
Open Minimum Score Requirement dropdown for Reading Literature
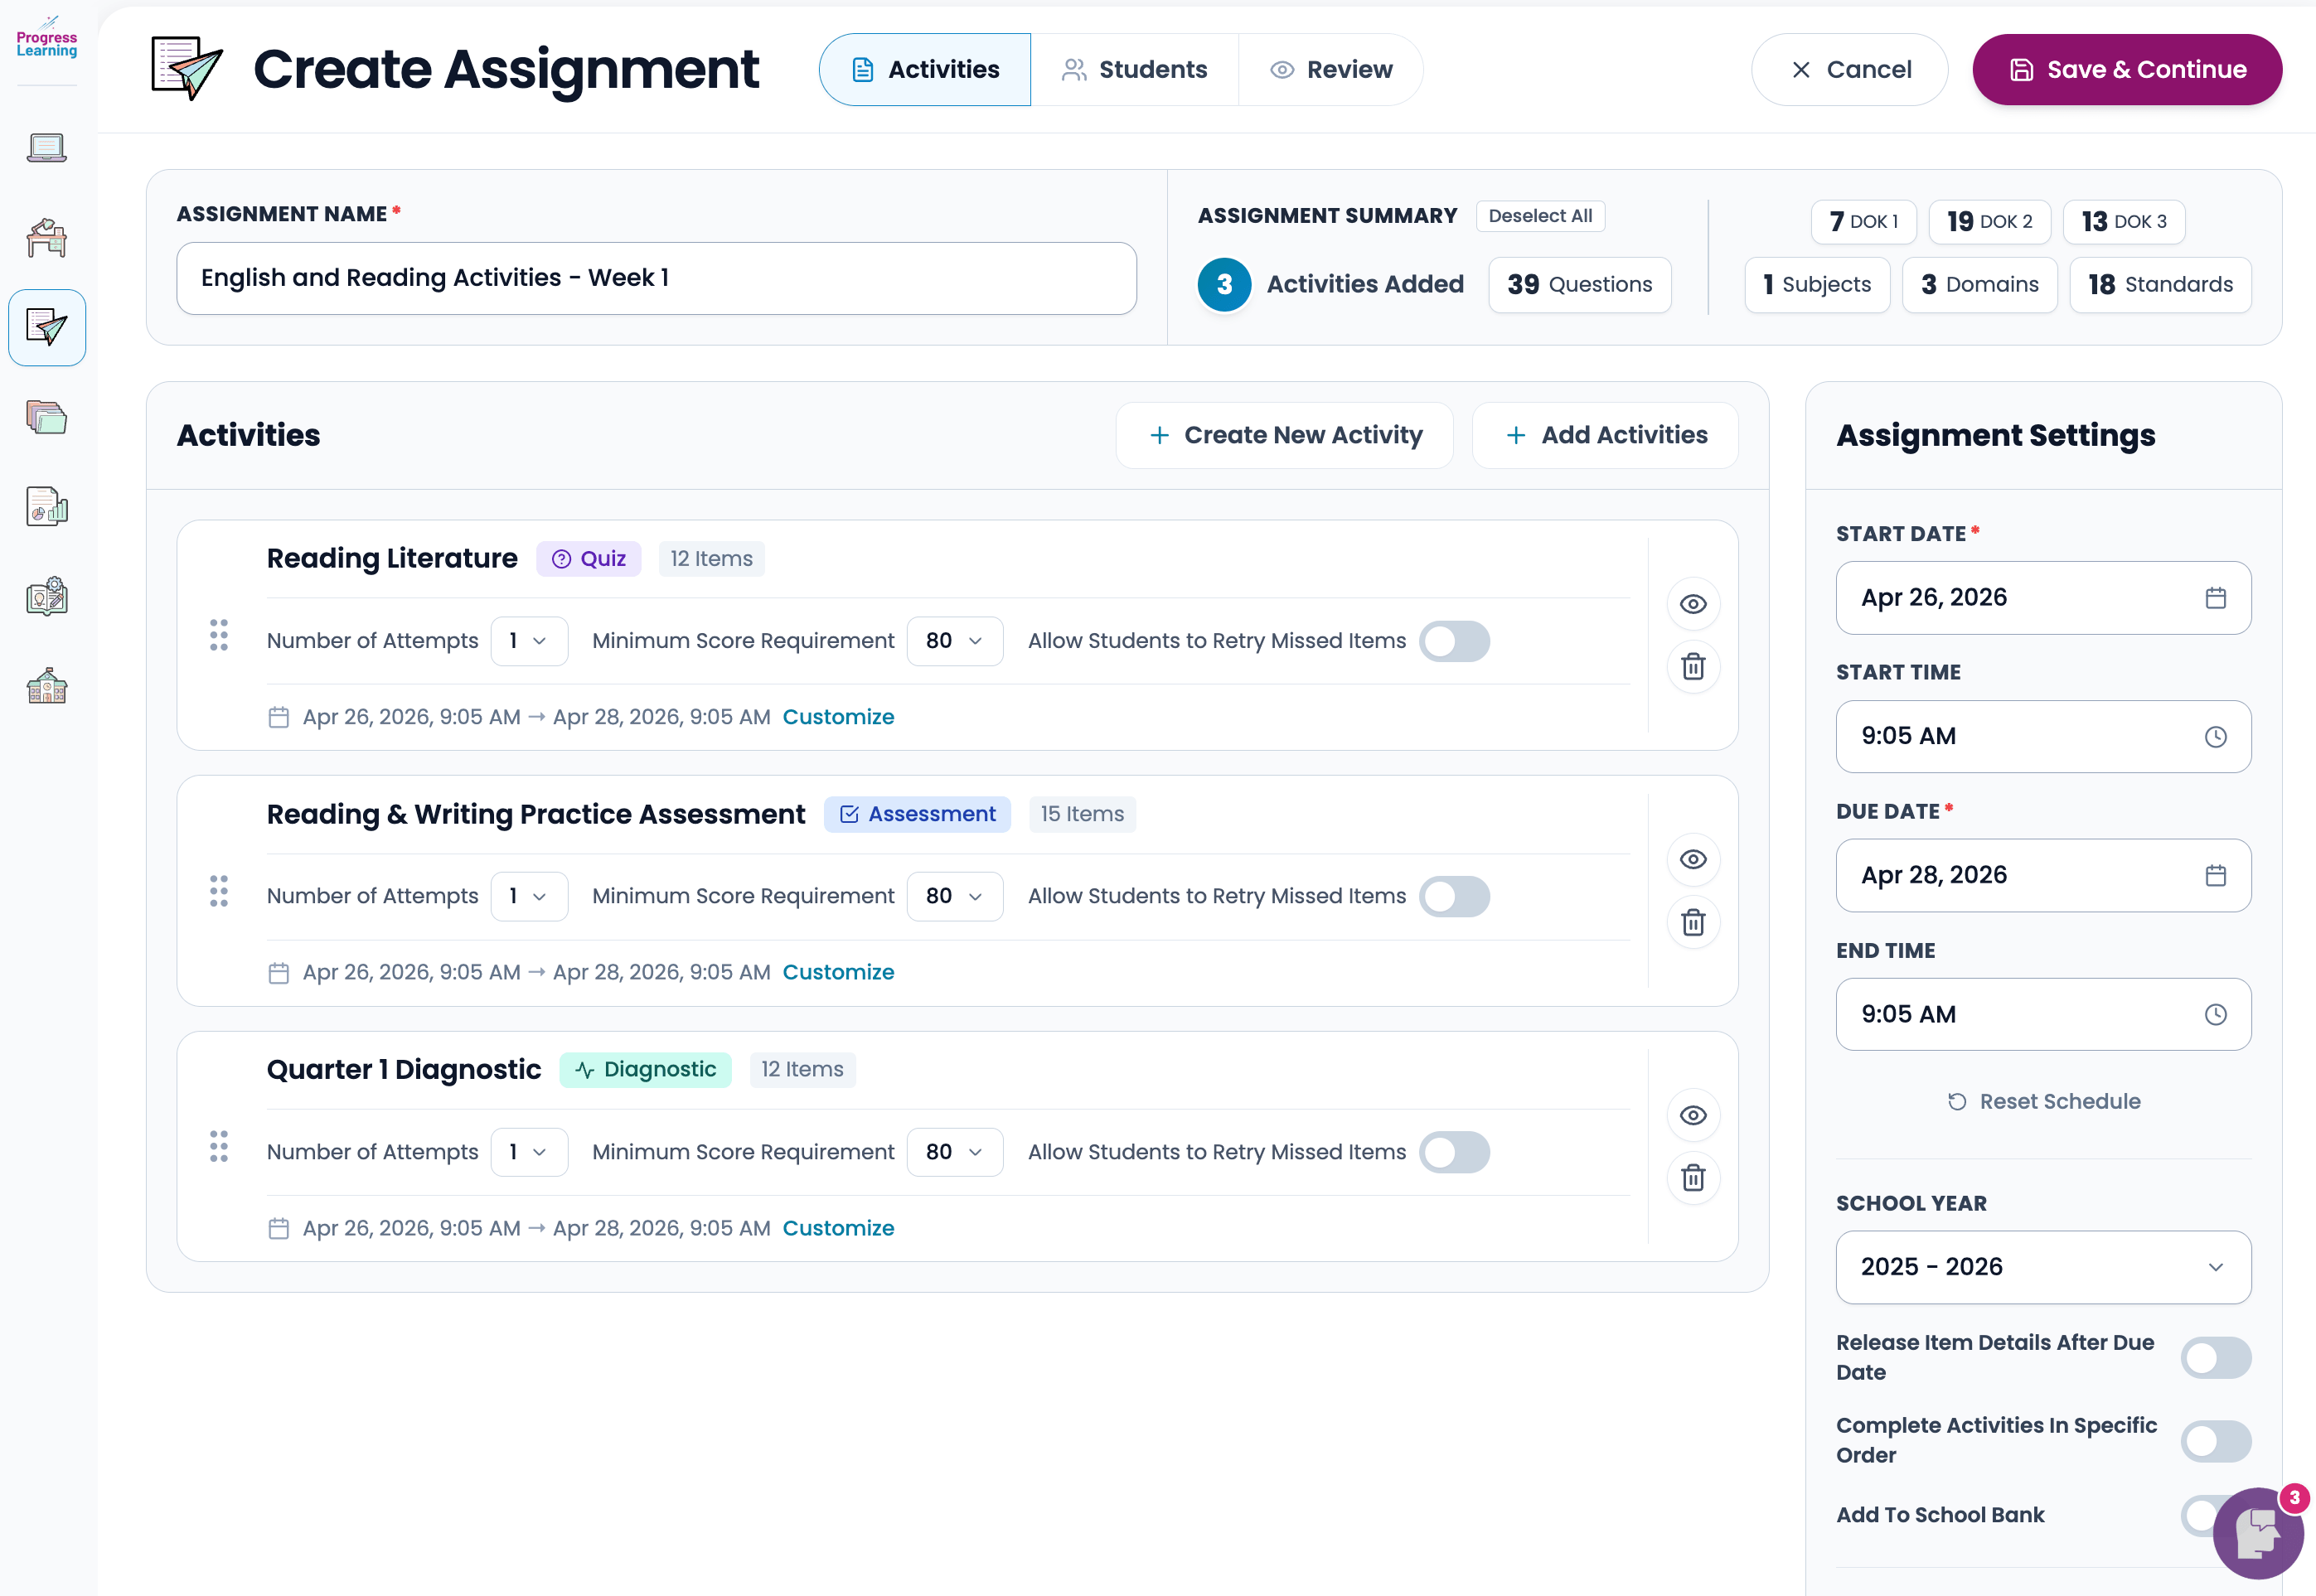[955, 641]
